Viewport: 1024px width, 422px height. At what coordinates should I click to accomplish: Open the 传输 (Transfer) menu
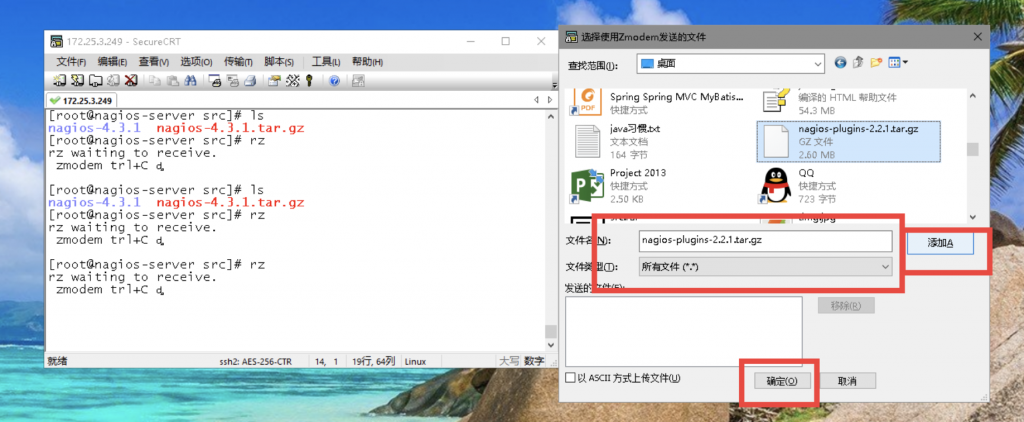coord(238,62)
